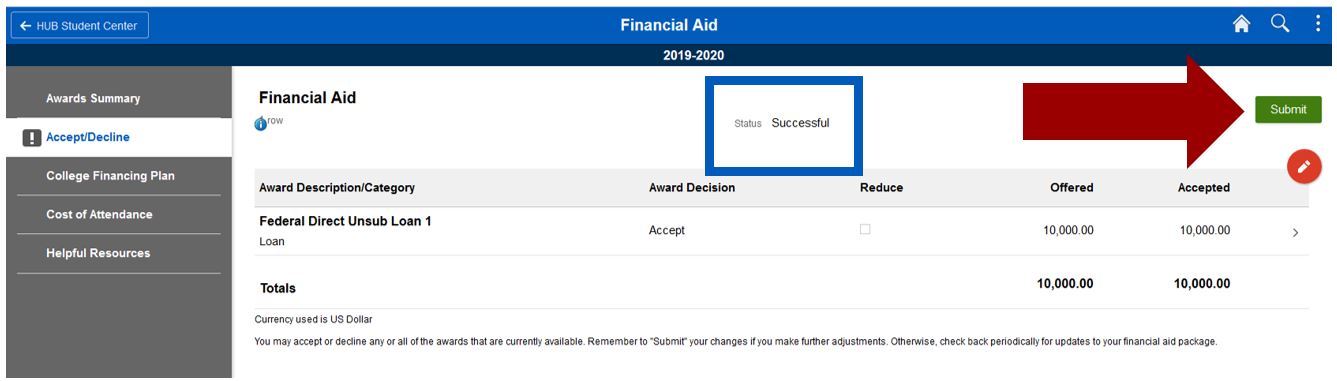Screen dimensions: 1337x381
Task: Click the blue information icon
Action: pyautogui.click(x=261, y=124)
